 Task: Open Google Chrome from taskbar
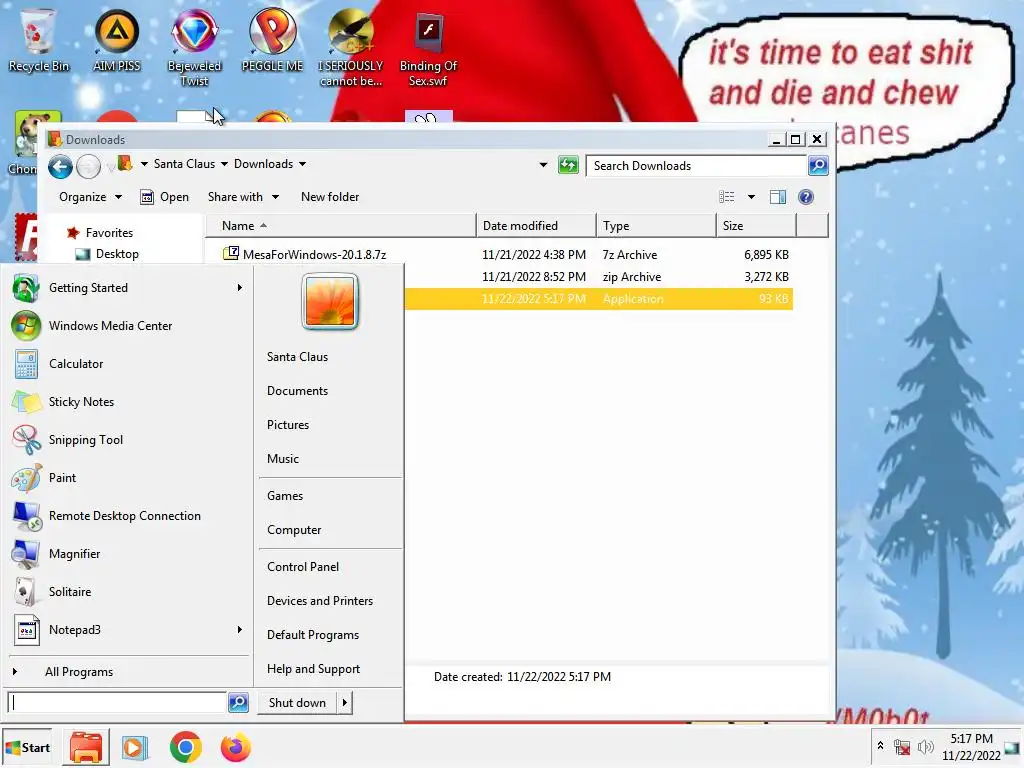click(x=185, y=748)
